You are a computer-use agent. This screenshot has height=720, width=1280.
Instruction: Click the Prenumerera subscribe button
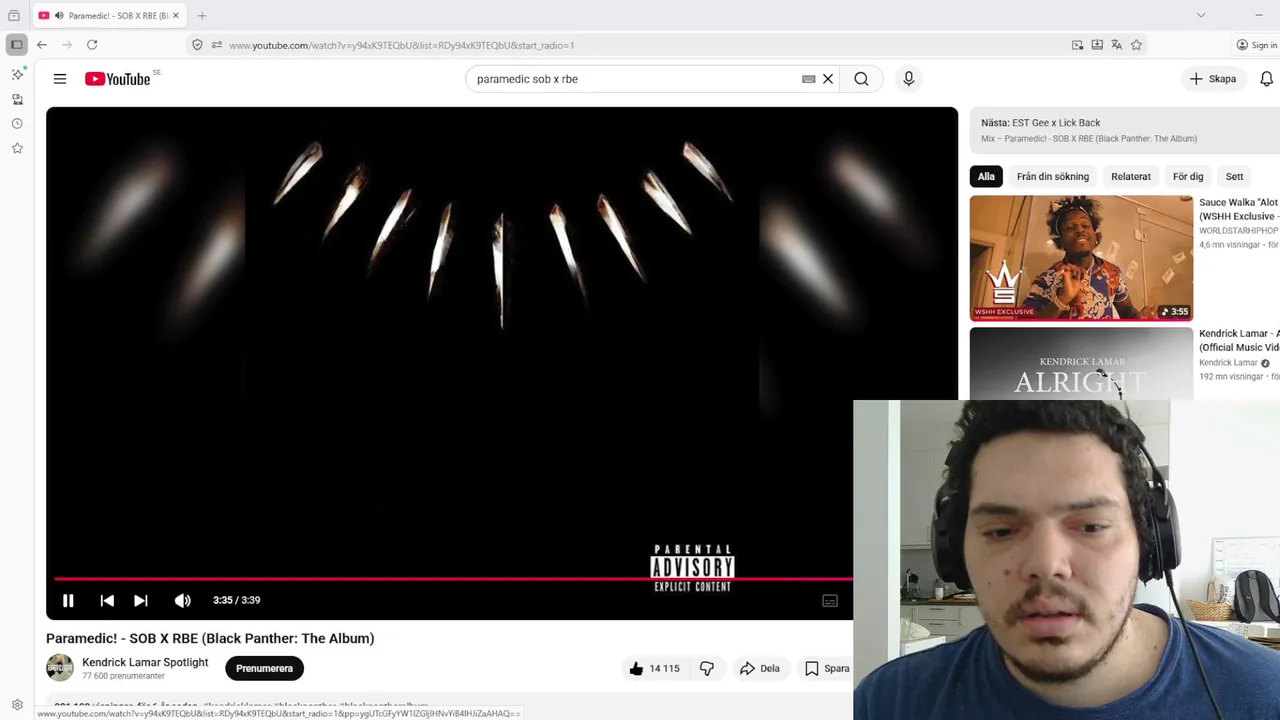click(x=264, y=668)
